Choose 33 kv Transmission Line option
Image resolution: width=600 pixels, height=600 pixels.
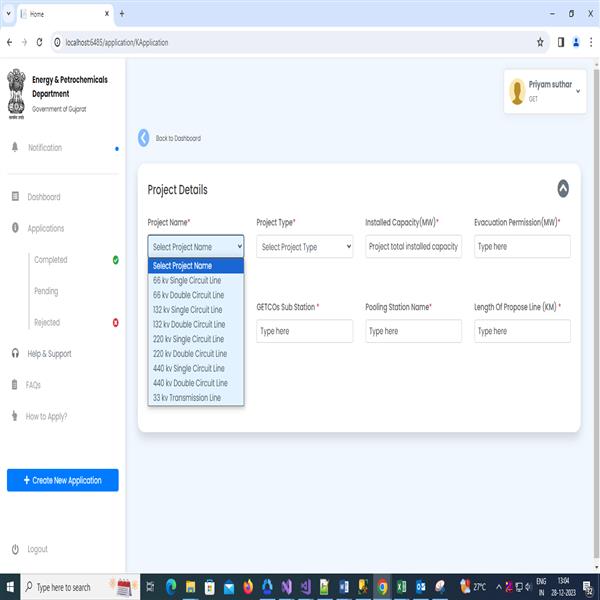[196, 398]
